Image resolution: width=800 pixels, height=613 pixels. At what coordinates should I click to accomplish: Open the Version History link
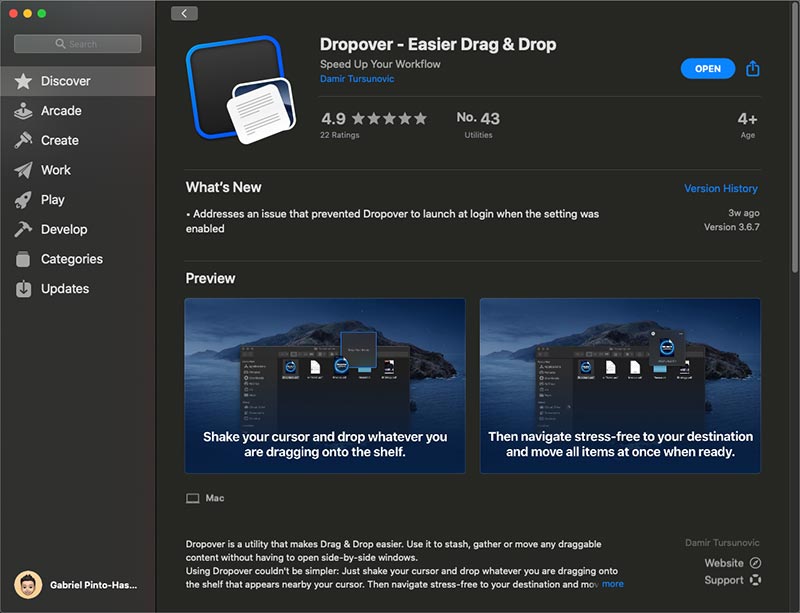click(x=720, y=188)
